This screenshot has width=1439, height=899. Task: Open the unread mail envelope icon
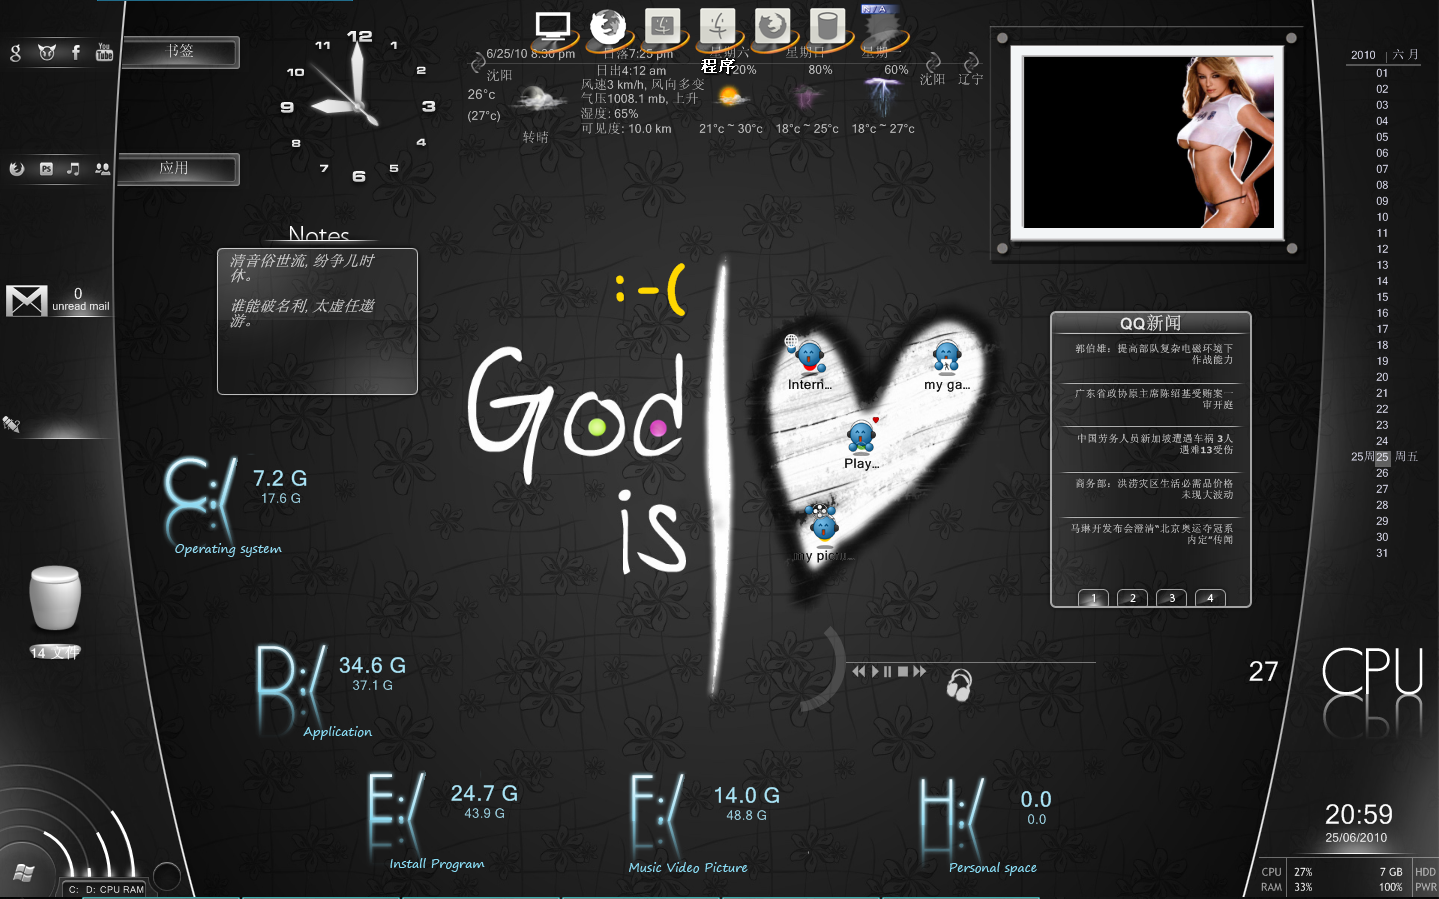point(27,301)
